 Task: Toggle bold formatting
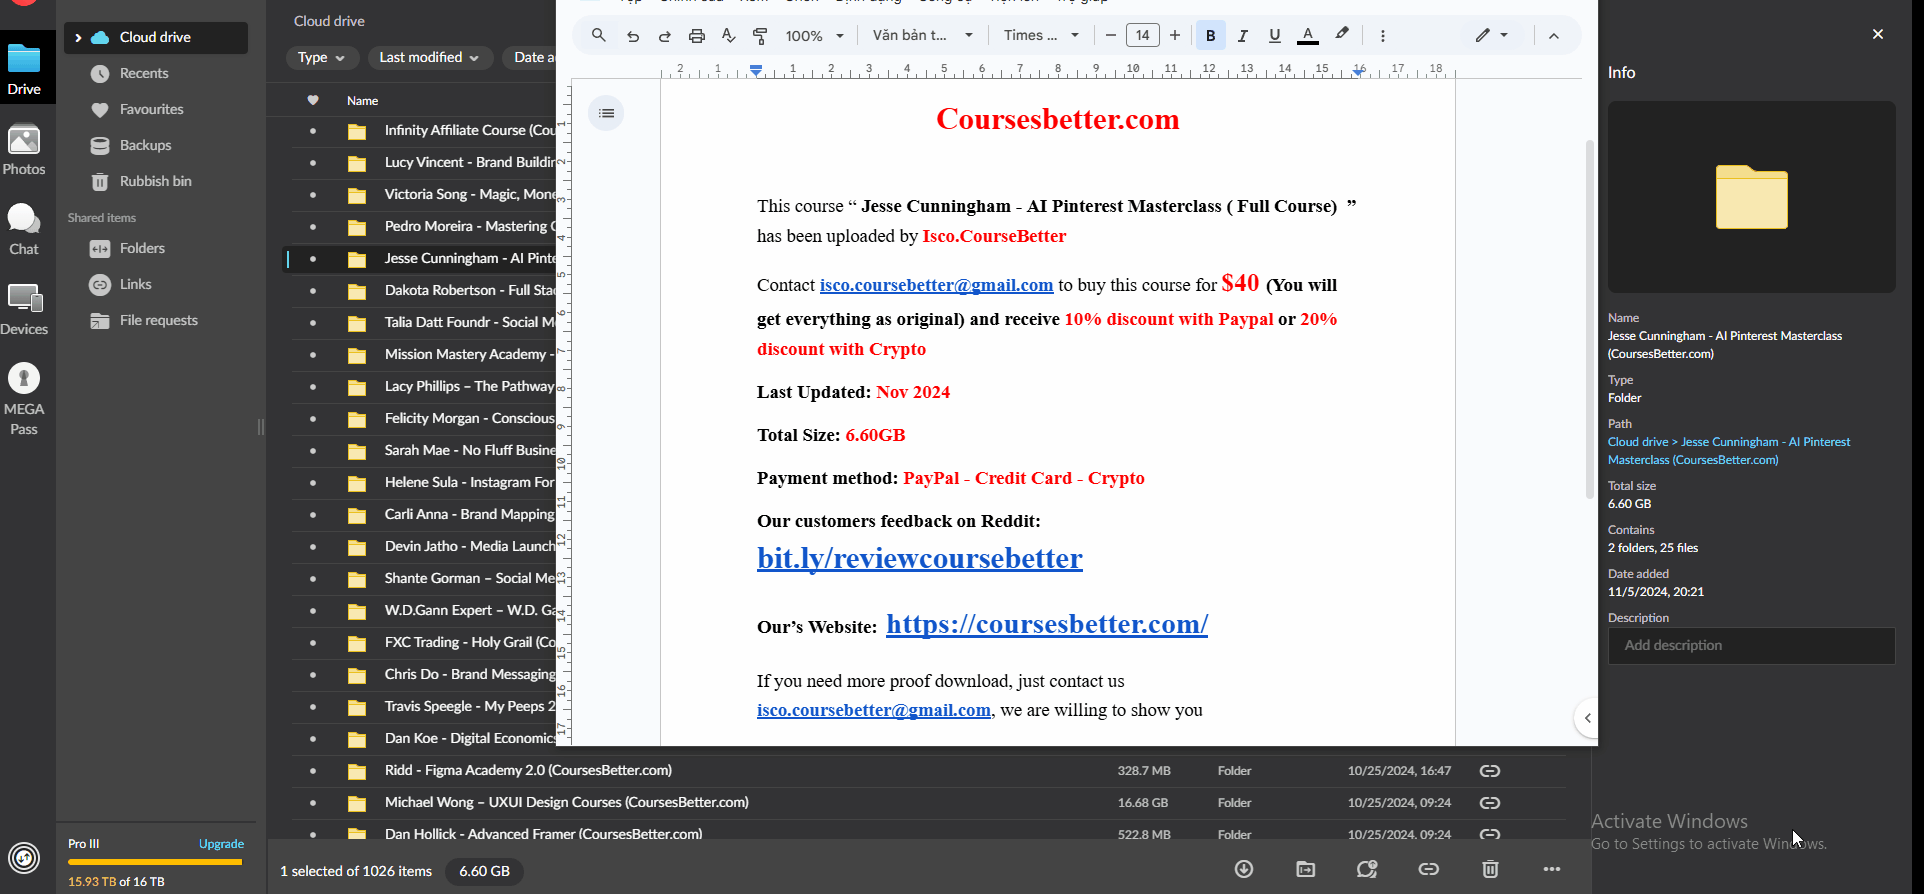[1210, 36]
